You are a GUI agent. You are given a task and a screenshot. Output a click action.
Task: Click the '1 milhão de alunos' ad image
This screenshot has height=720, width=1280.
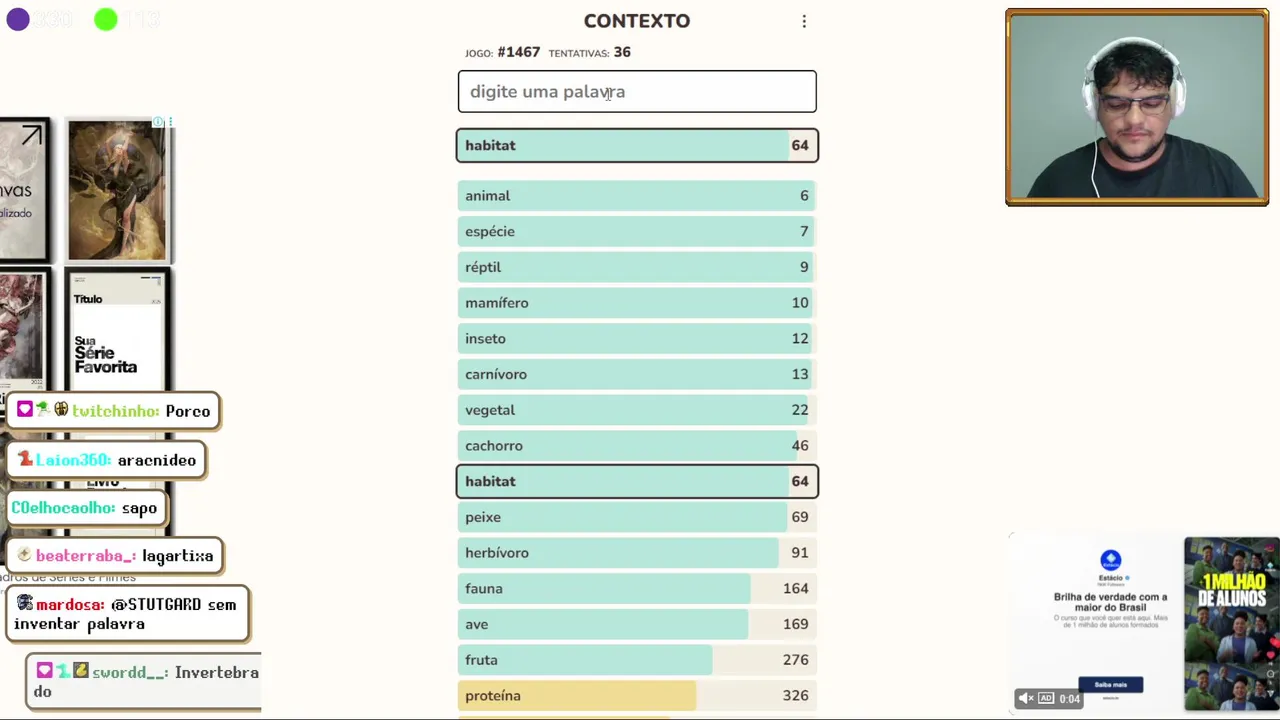pyautogui.click(x=1231, y=624)
